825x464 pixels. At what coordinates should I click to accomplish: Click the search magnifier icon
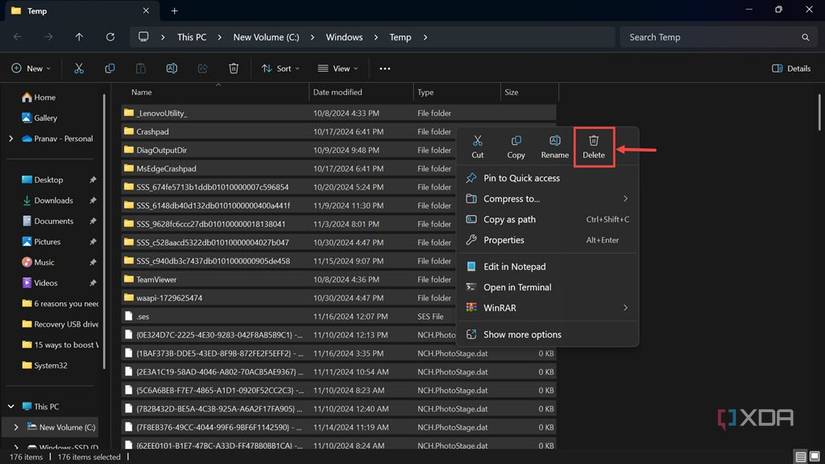[806, 37]
